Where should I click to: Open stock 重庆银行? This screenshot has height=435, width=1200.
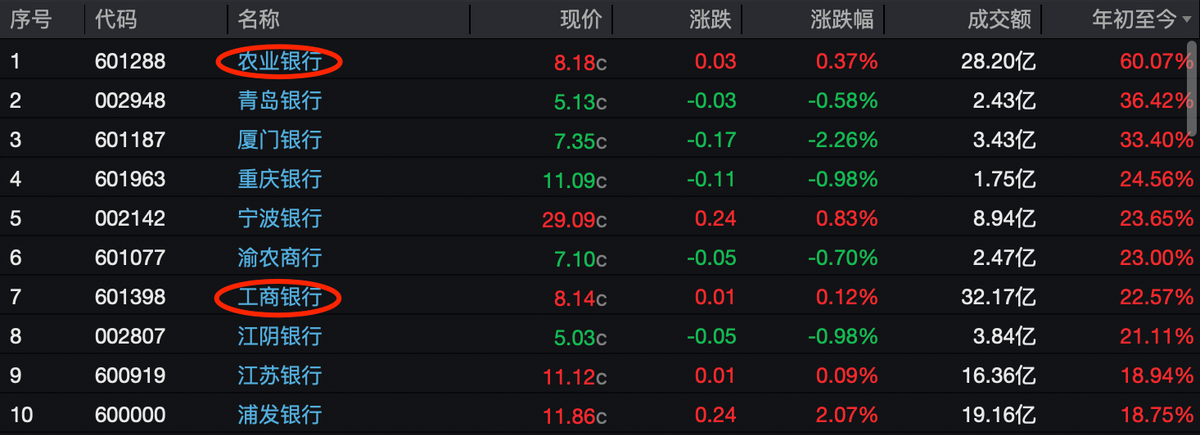279,179
